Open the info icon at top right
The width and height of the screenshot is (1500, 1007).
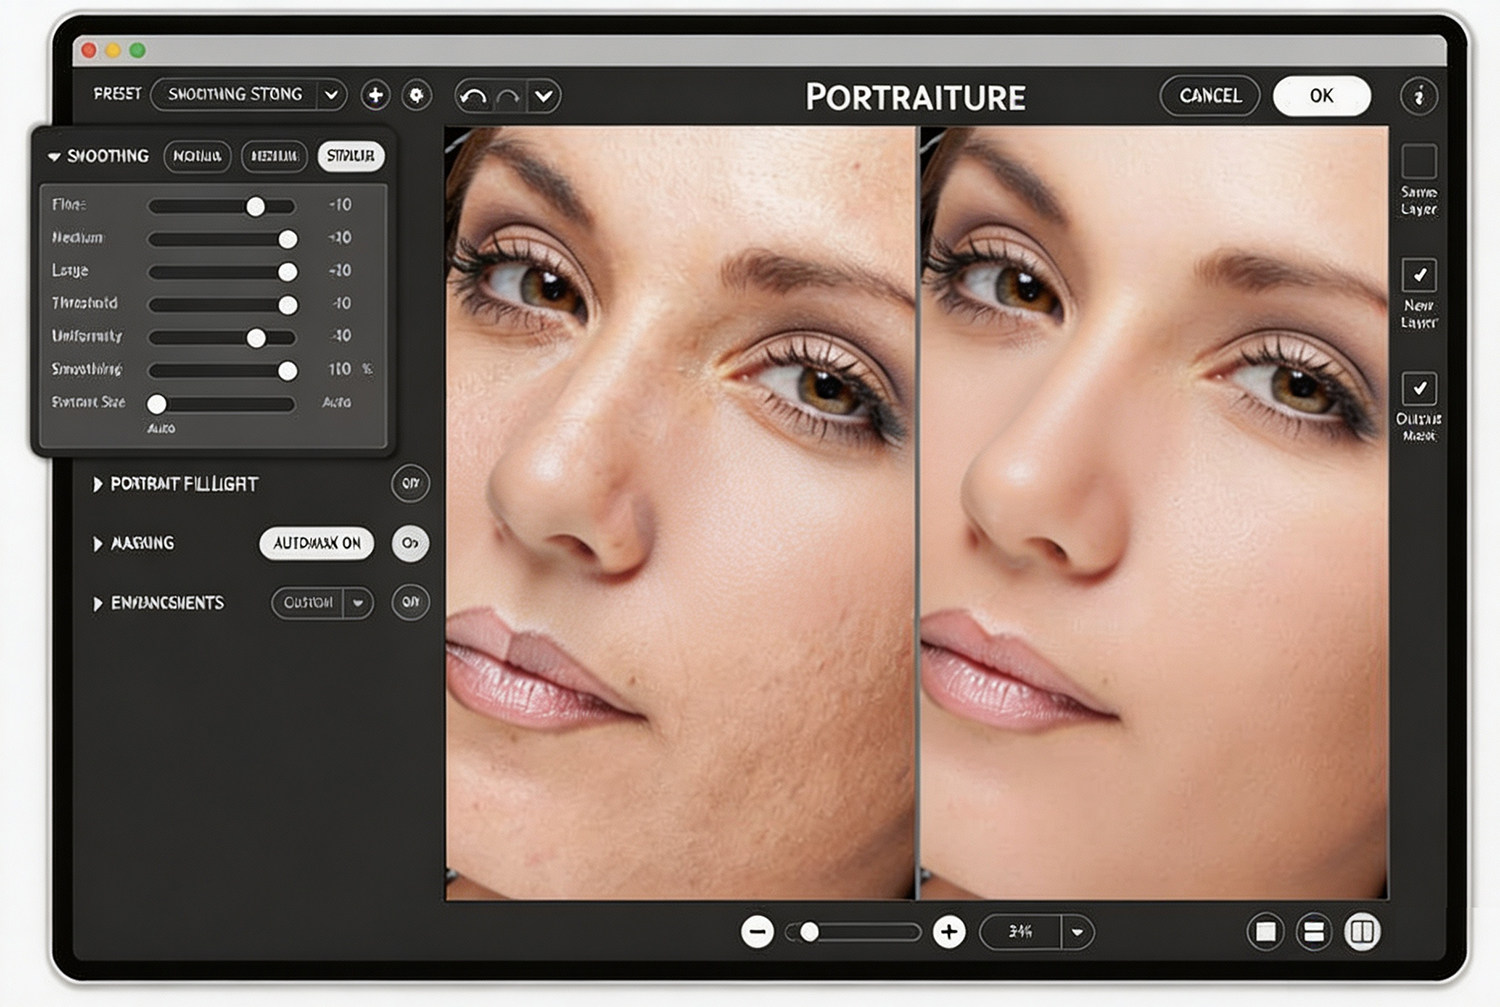pyautogui.click(x=1418, y=96)
